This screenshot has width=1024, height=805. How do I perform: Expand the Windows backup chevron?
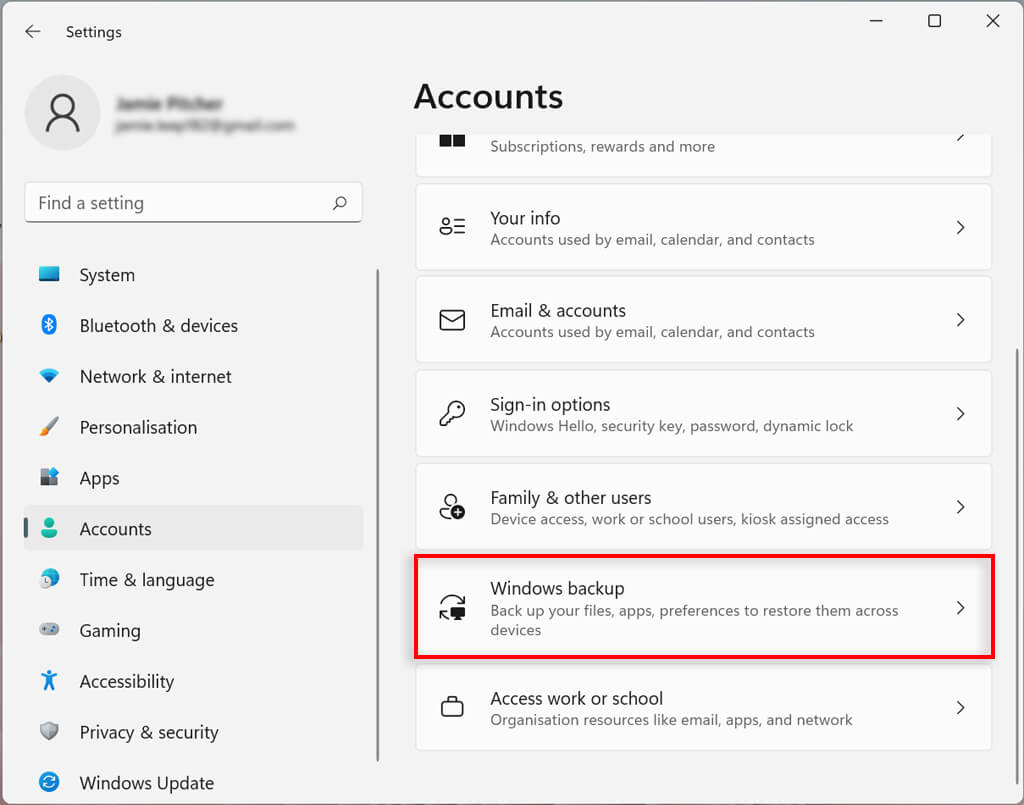(960, 608)
